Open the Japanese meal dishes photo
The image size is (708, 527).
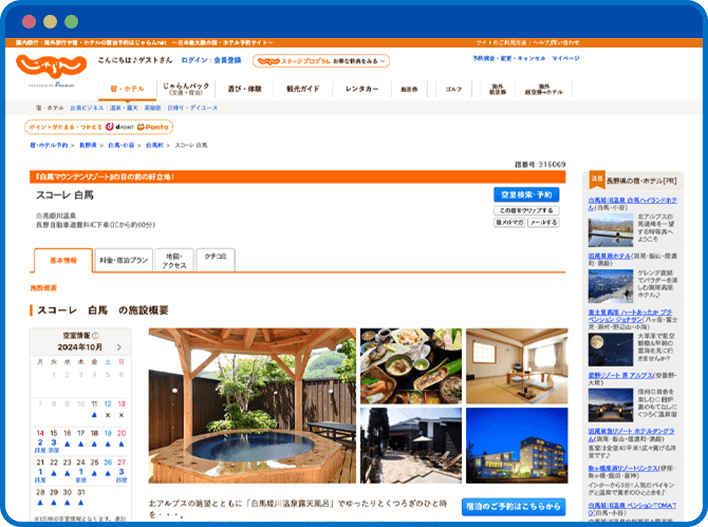(x=411, y=366)
